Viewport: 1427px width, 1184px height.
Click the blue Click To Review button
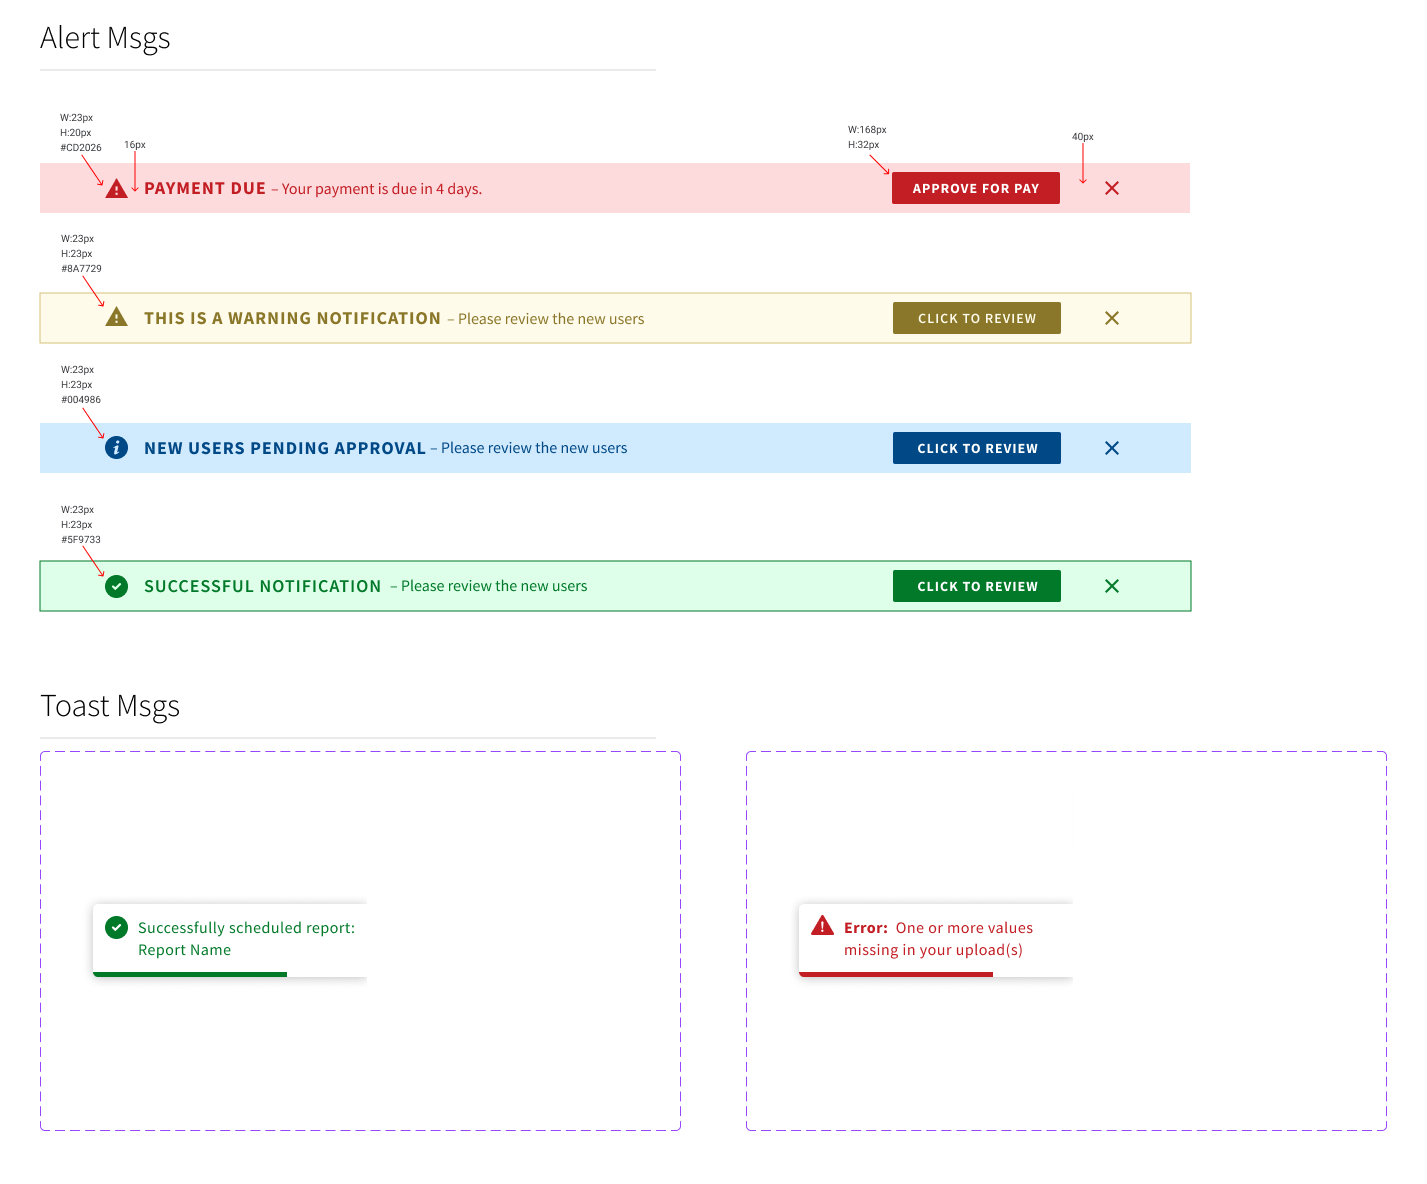(976, 448)
